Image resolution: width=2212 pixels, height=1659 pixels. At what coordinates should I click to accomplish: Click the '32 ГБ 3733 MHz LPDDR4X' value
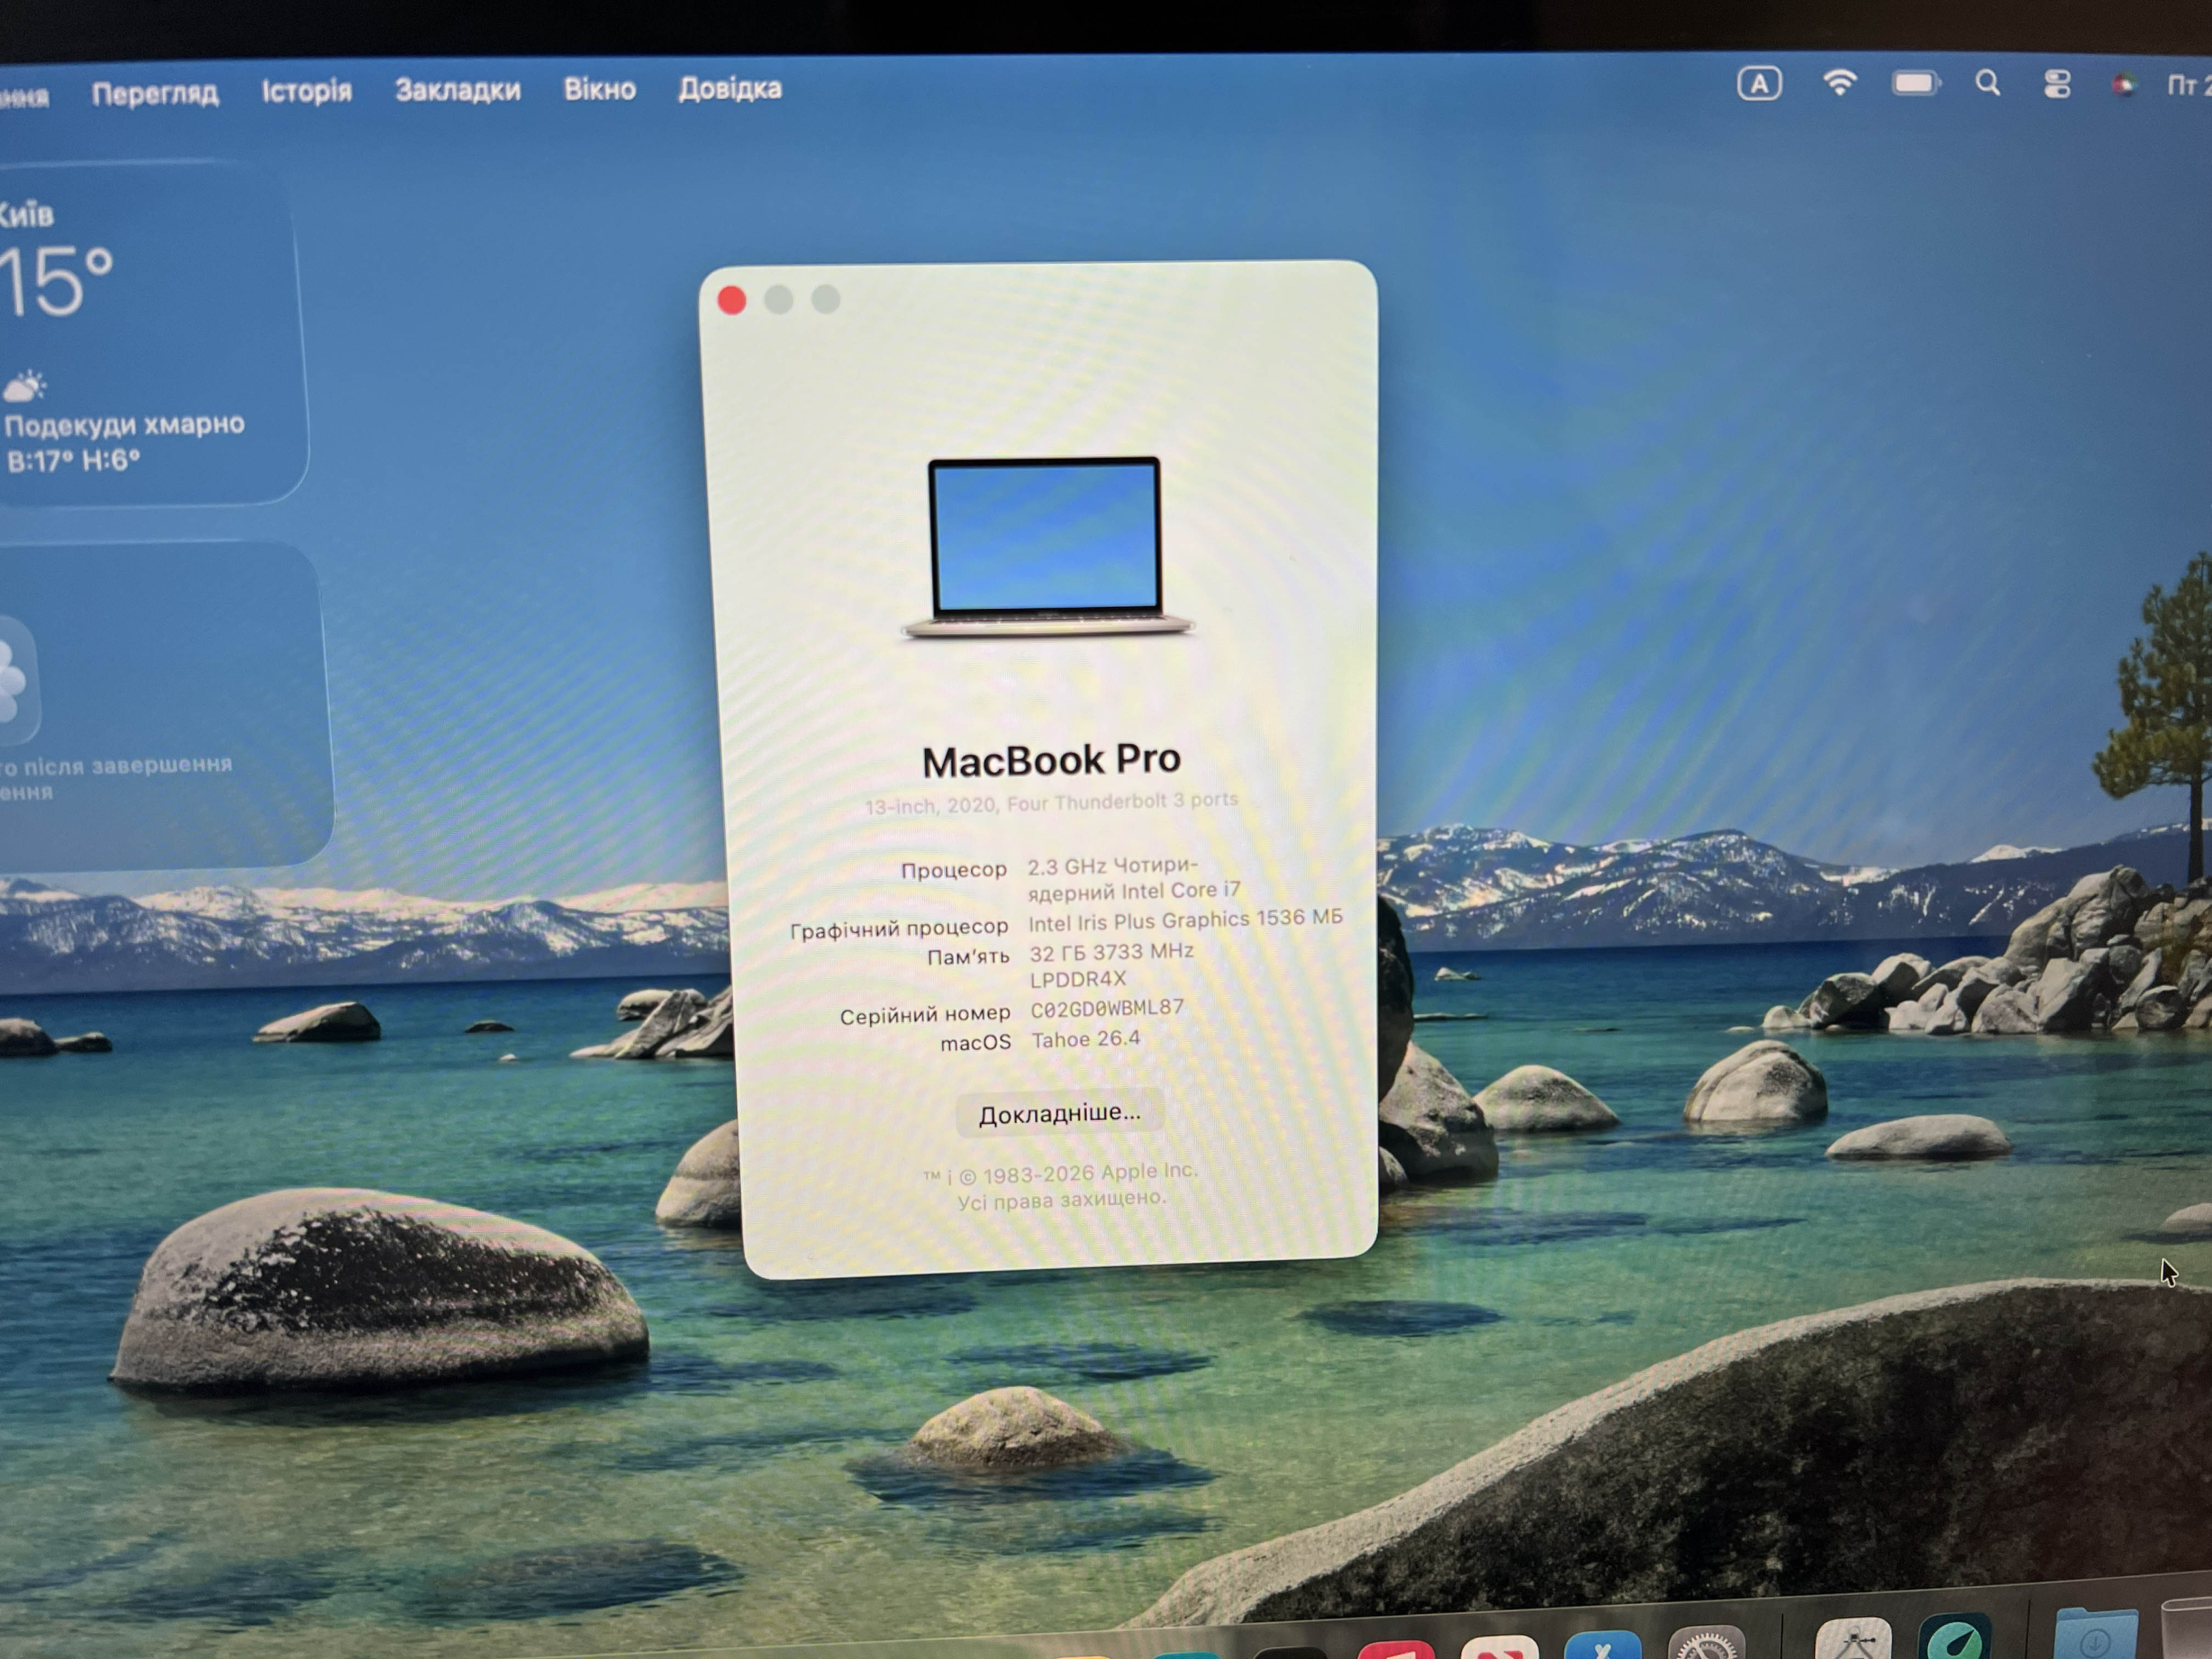point(1111,965)
